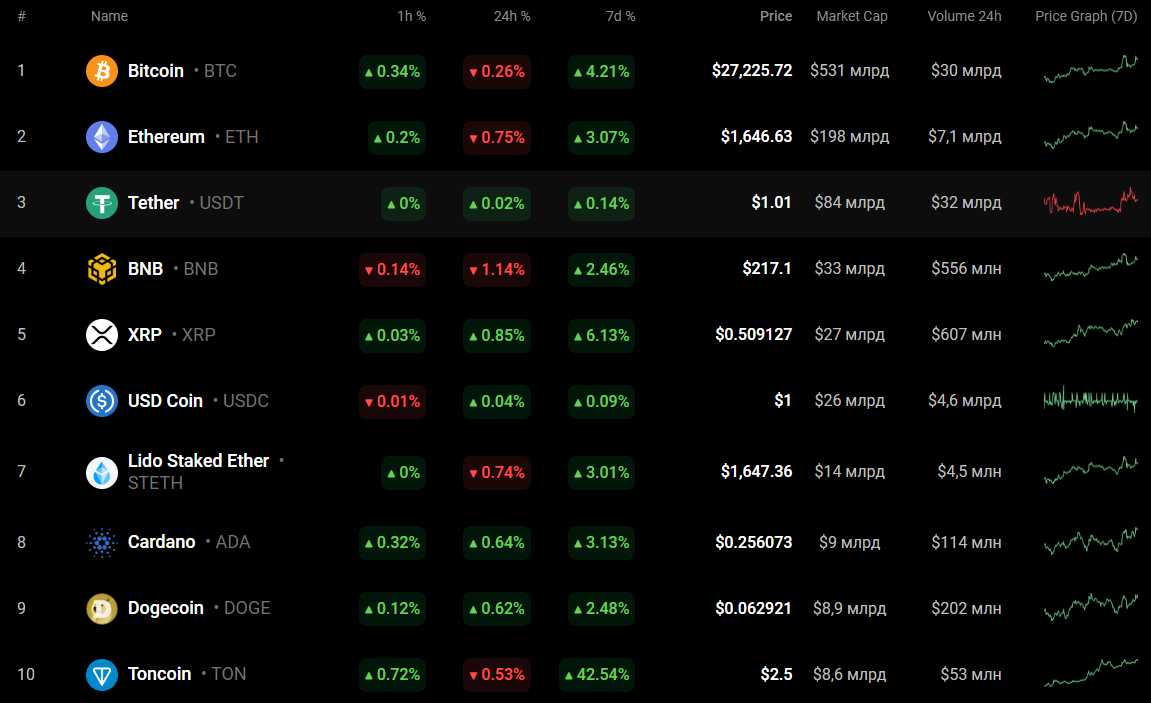View USD Coin's 7-day price graph
The width and height of the screenshot is (1151, 703).
coord(1090,400)
